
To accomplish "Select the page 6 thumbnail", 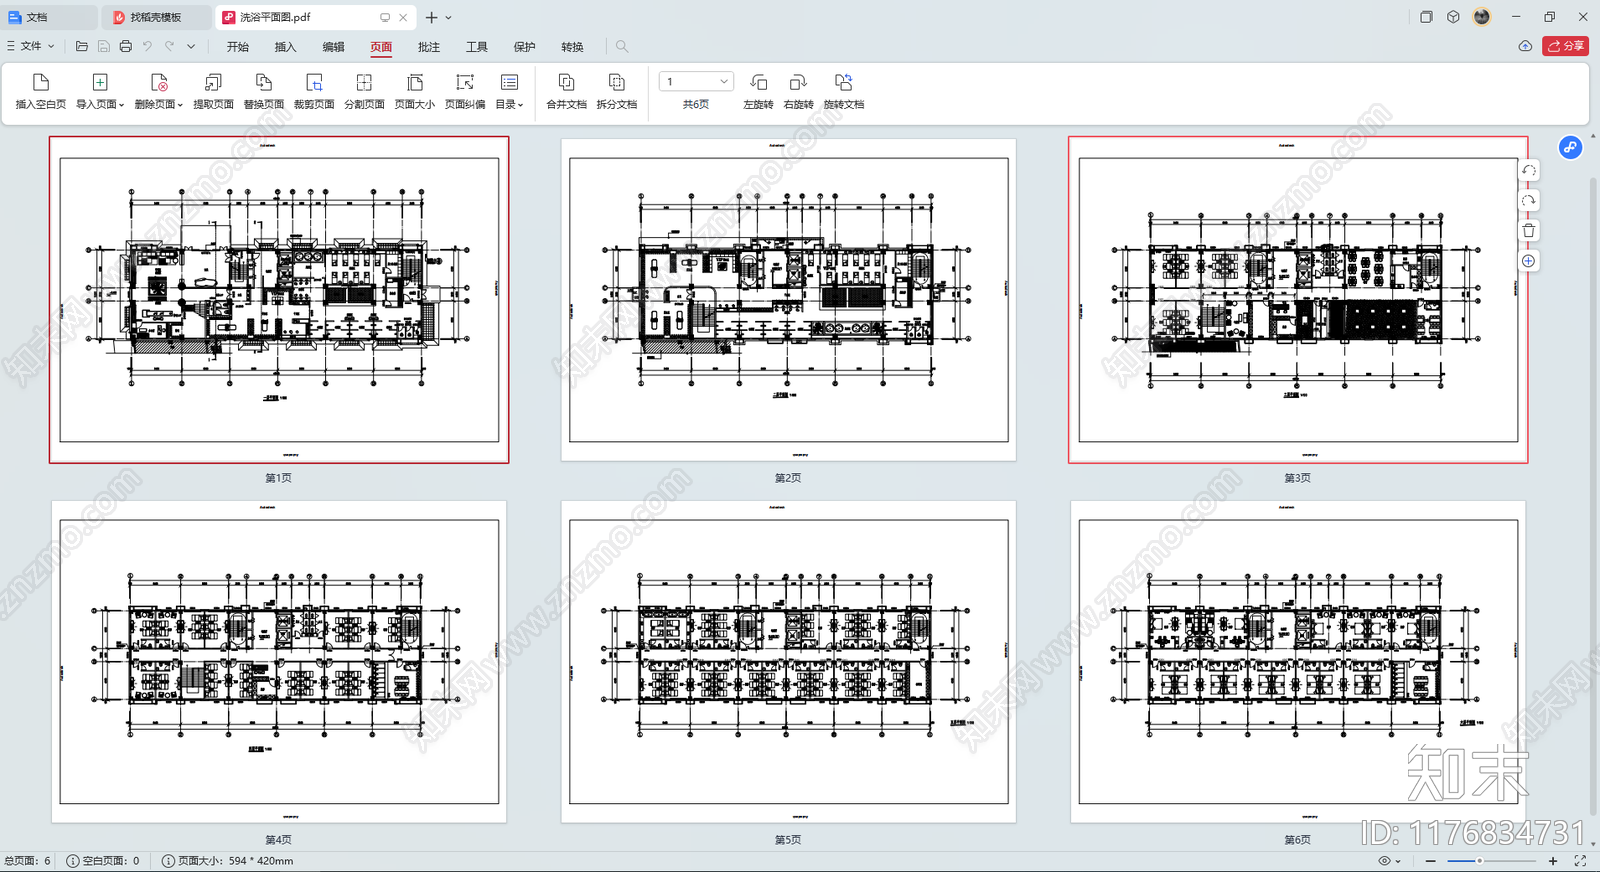I will 1298,662.
